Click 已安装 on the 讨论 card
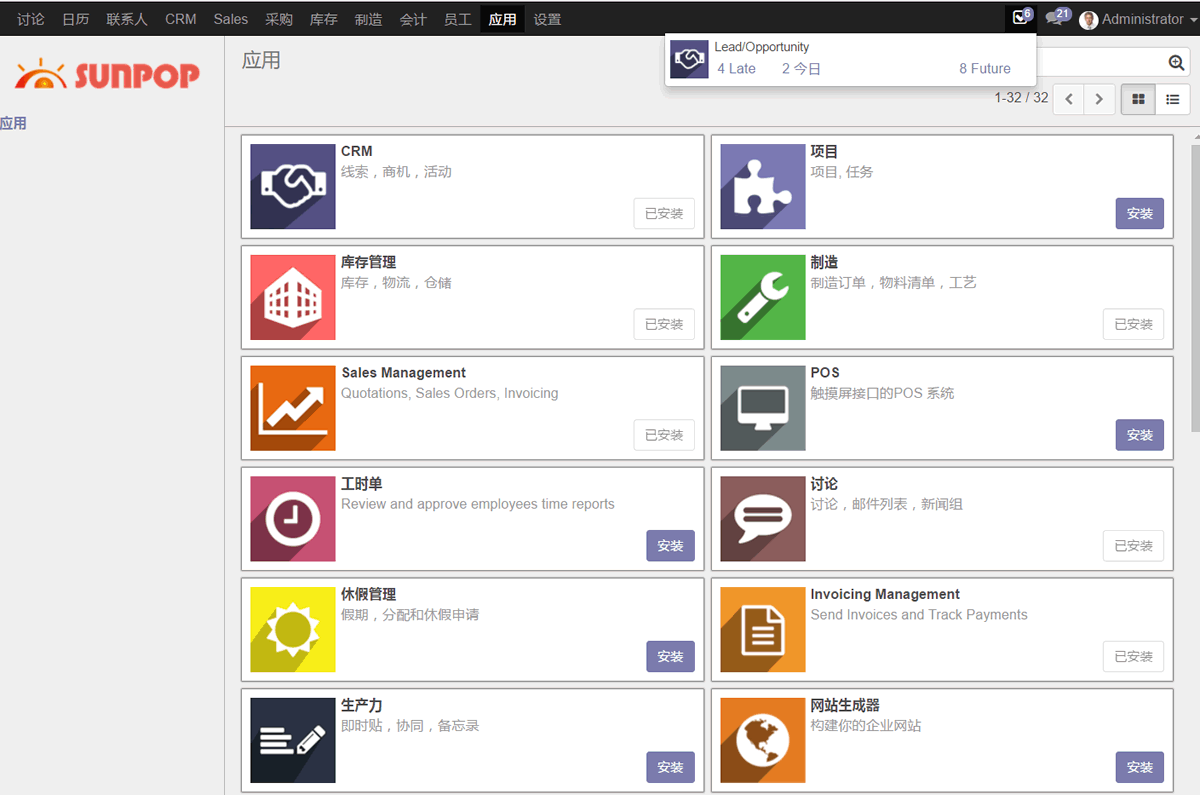 [x=1134, y=545]
